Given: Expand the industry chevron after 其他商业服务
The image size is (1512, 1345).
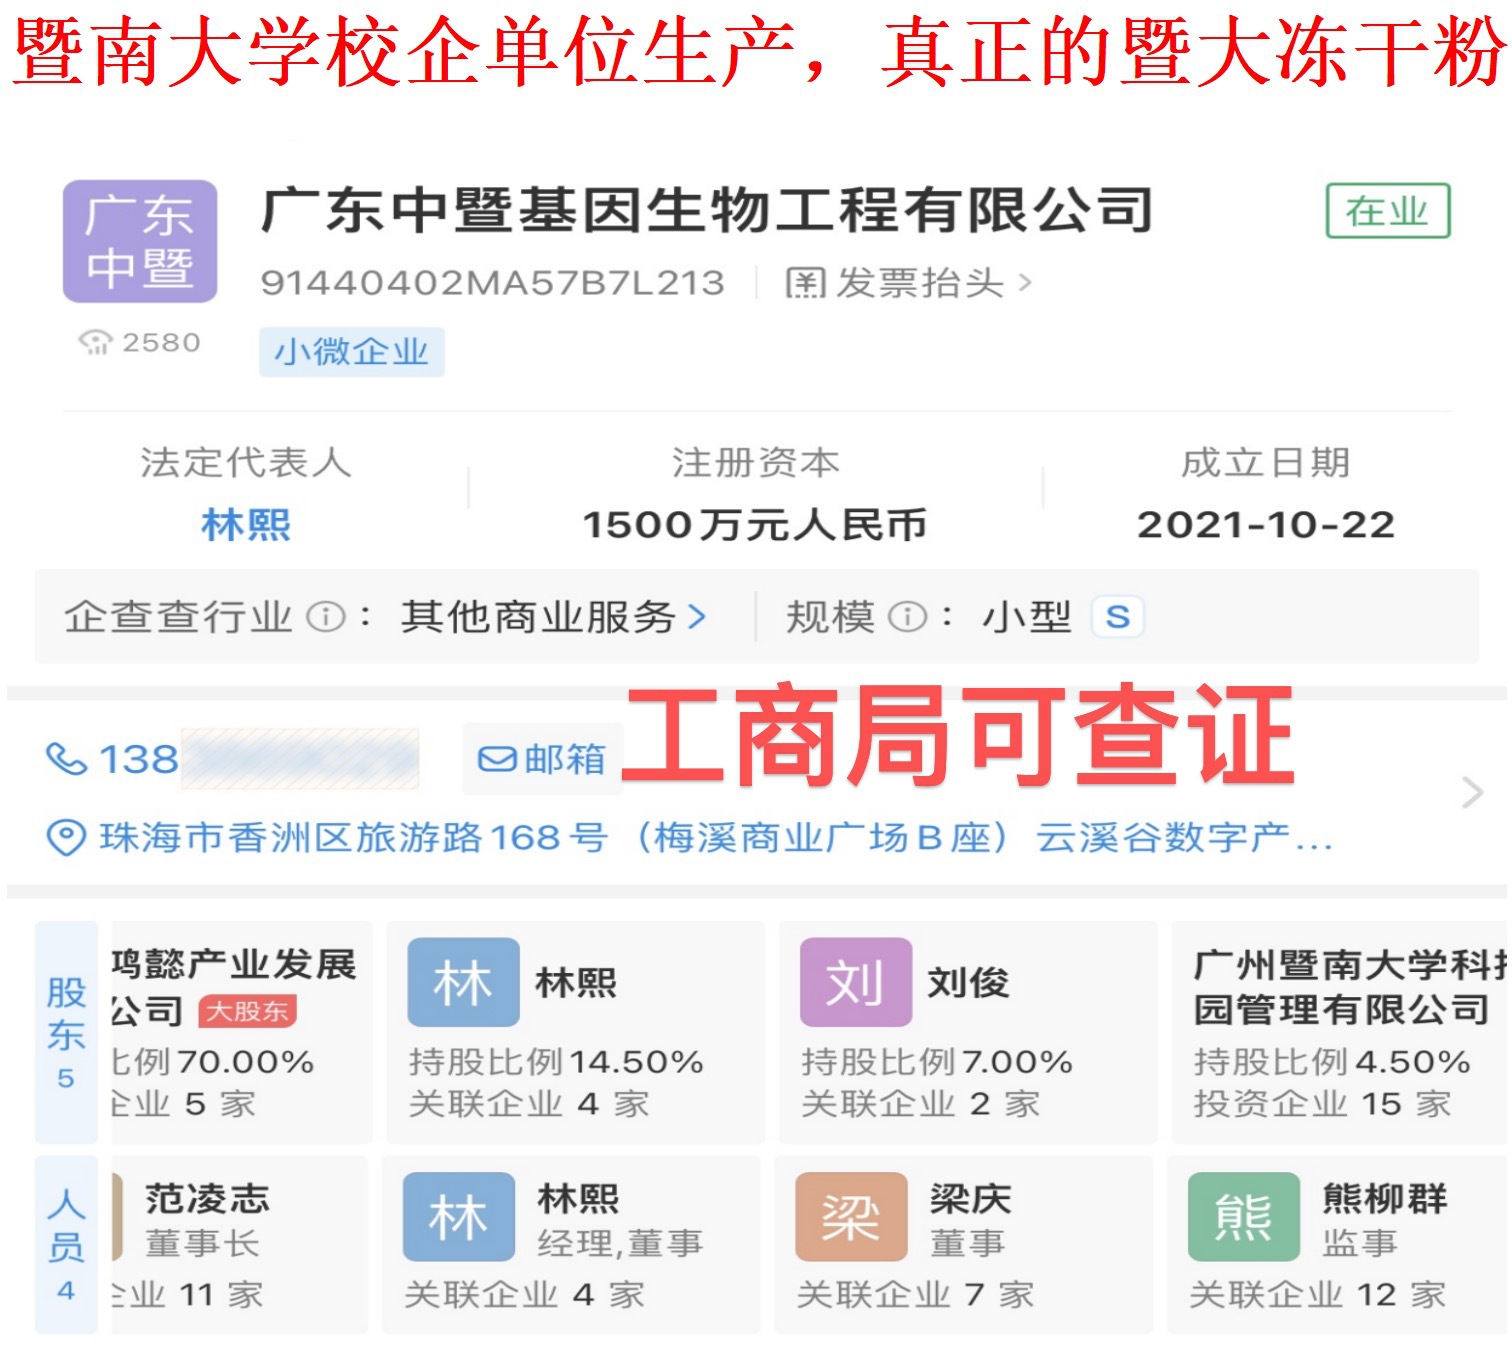Looking at the screenshot, I should pyautogui.click(x=697, y=617).
